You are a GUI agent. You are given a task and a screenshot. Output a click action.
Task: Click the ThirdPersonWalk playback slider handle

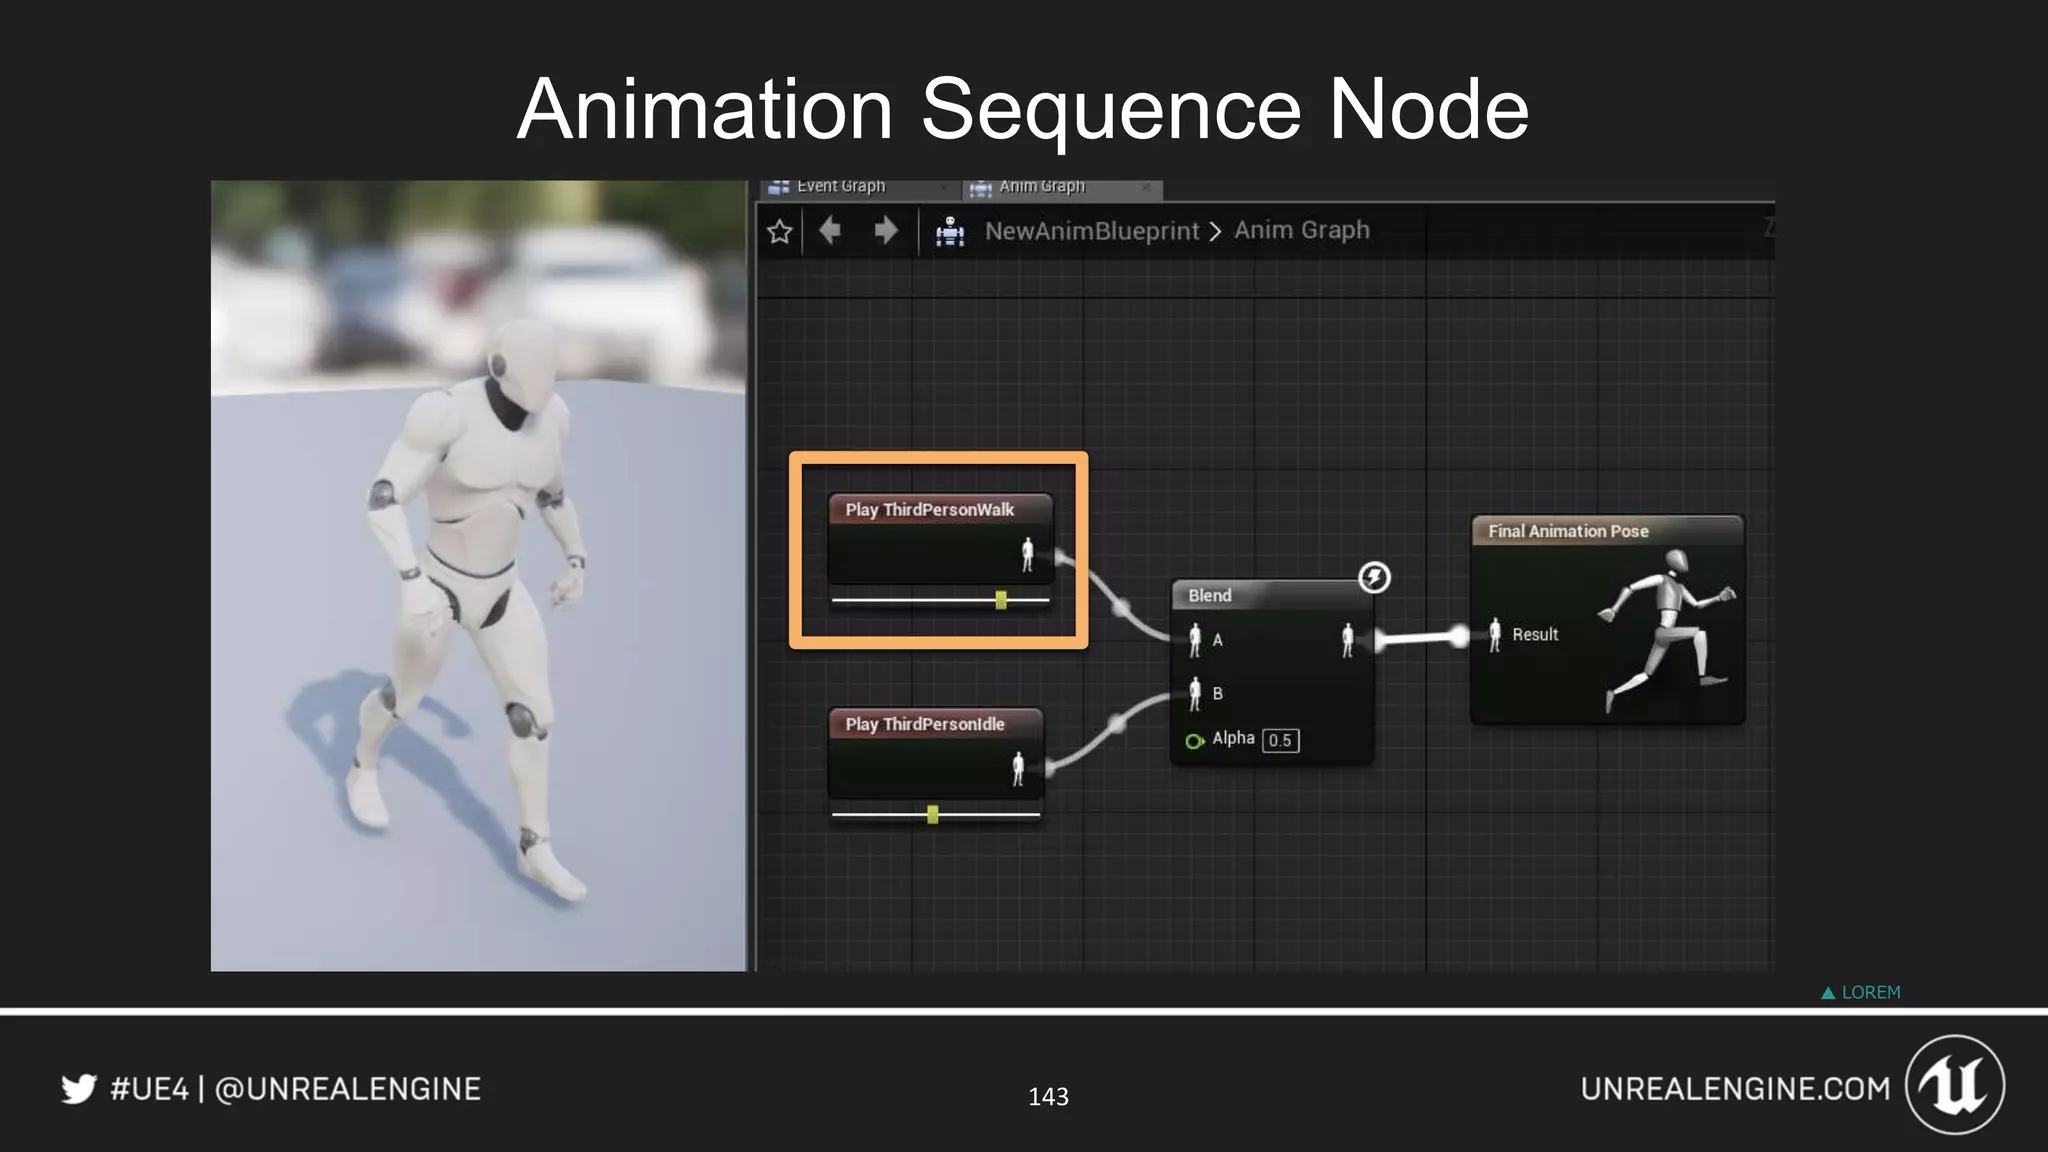click(x=1001, y=600)
